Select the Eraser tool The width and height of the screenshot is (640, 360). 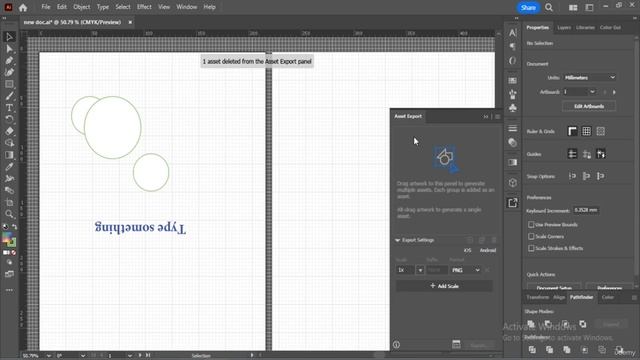[9, 131]
